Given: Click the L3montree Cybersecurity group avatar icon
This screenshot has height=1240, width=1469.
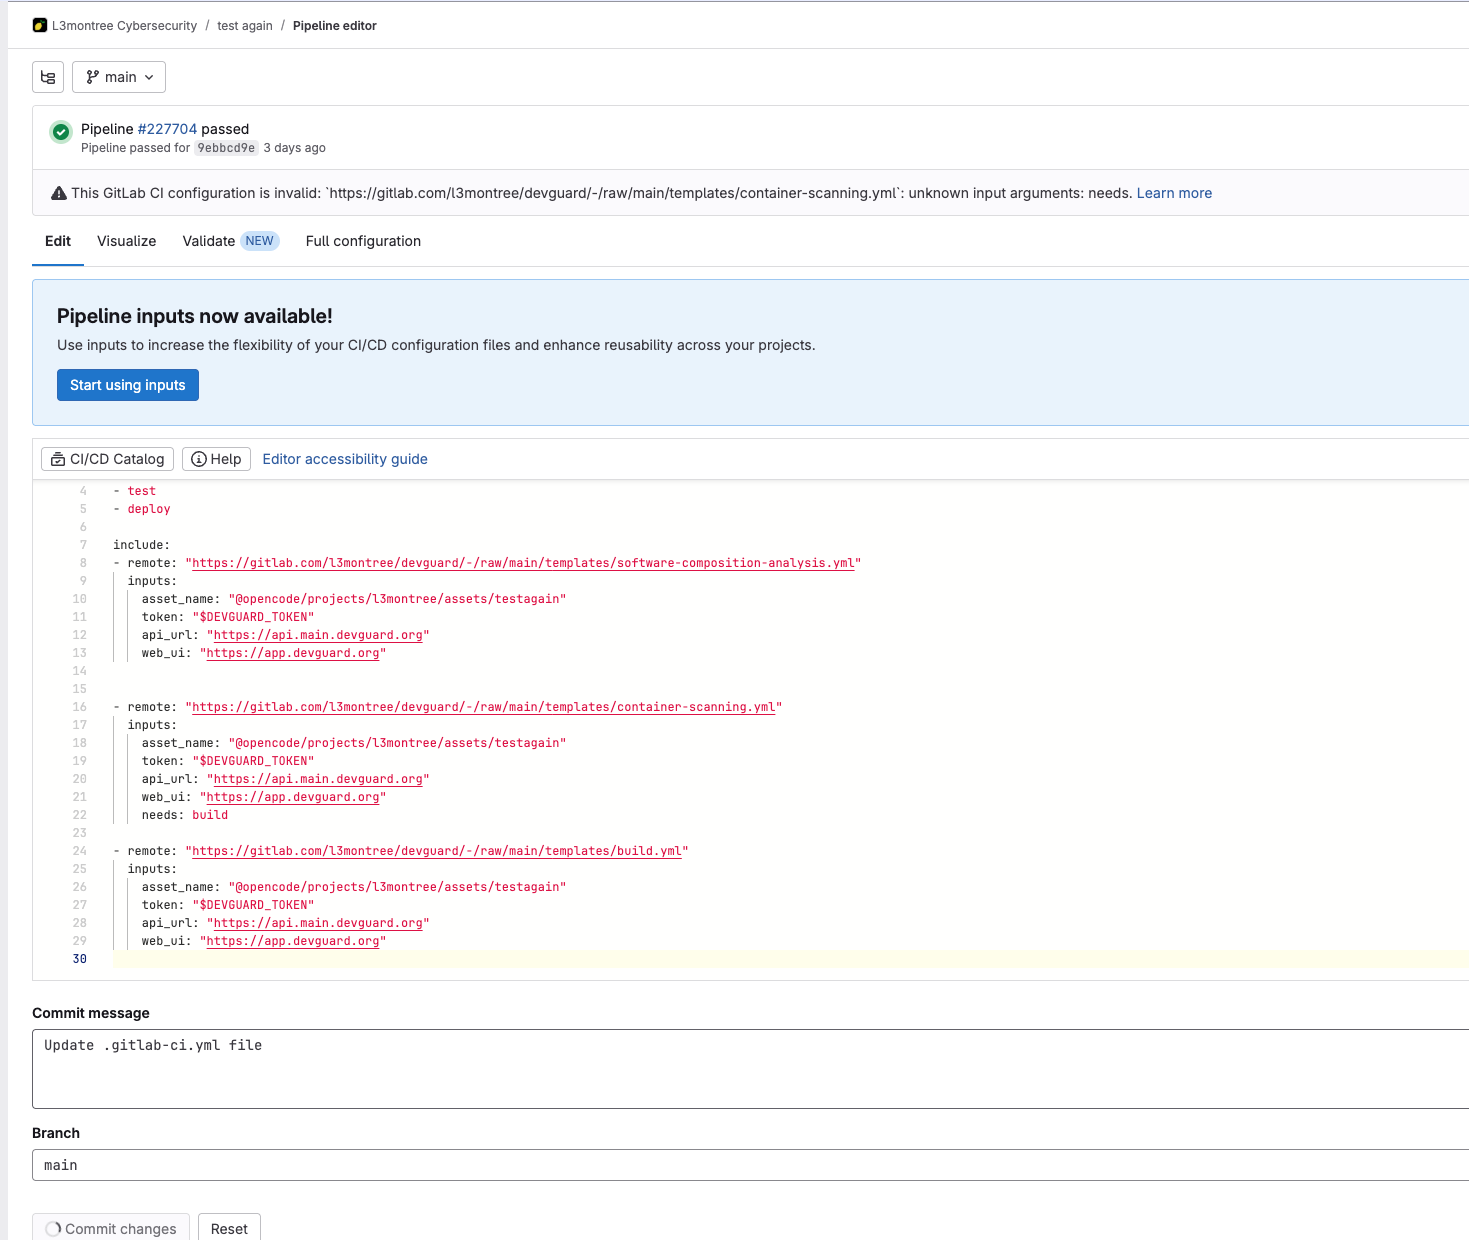Looking at the screenshot, I should click(x=40, y=25).
